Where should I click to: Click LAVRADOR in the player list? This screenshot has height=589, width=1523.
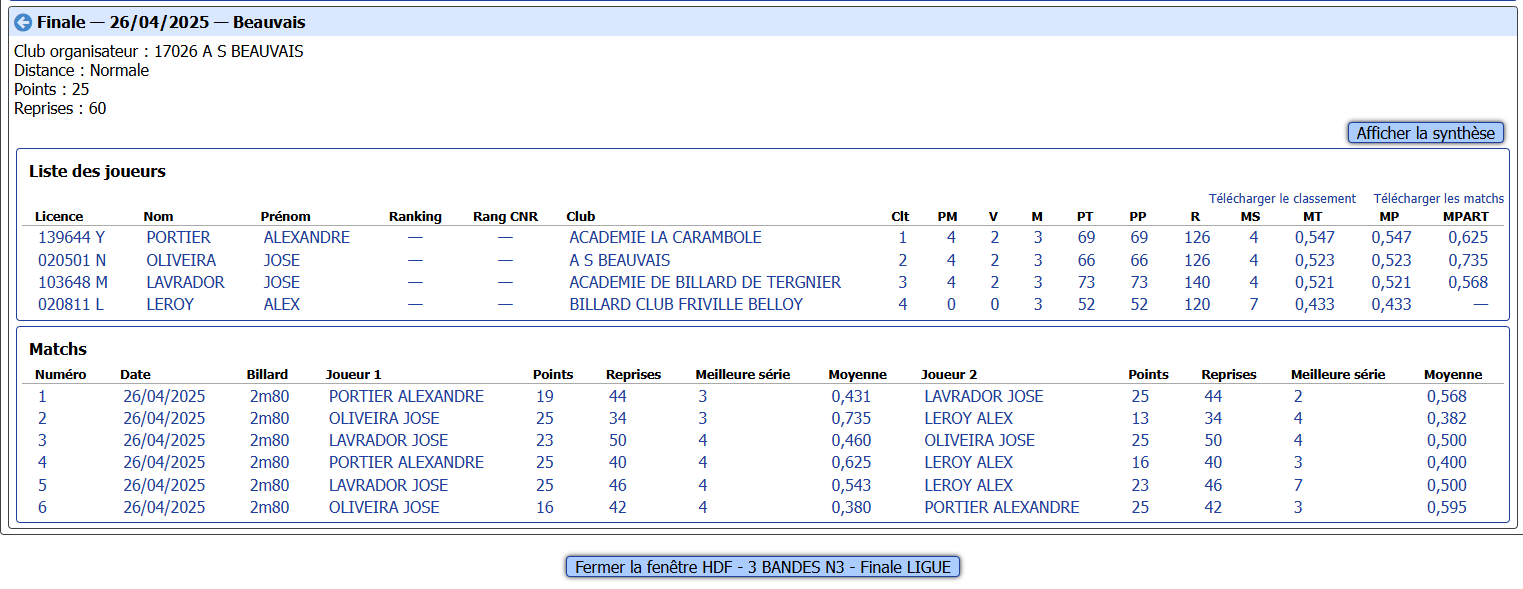point(185,282)
